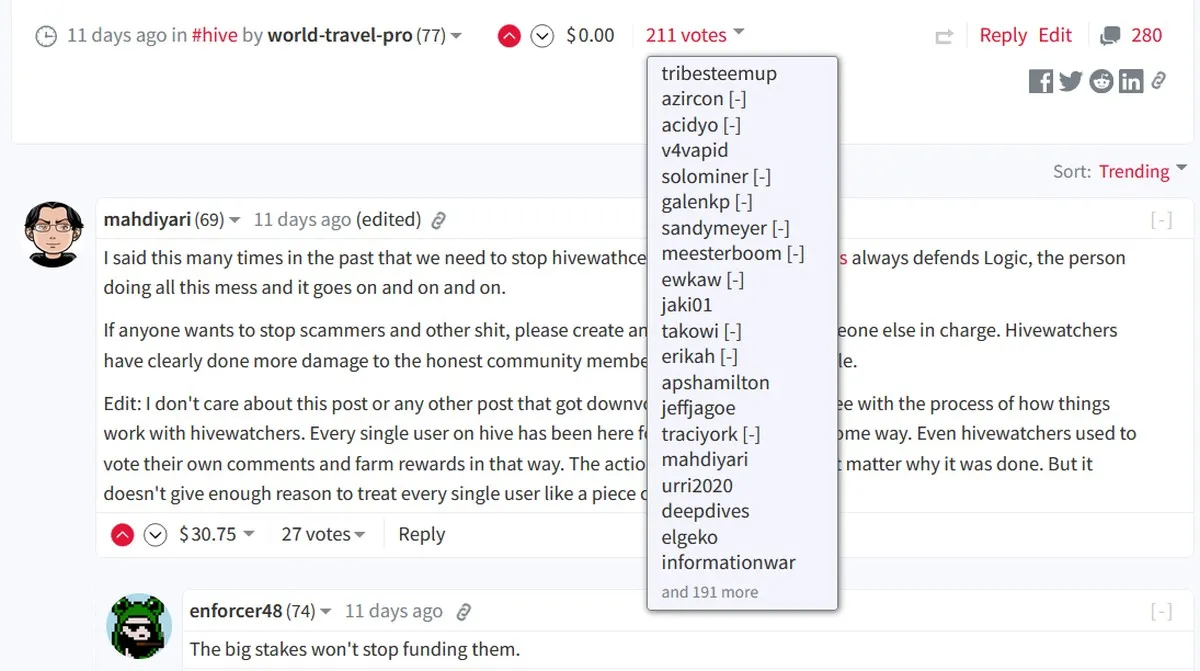Image resolution: width=1200 pixels, height=671 pixels.
Task: Select traciyork in voters list
Action: [700, 434]
